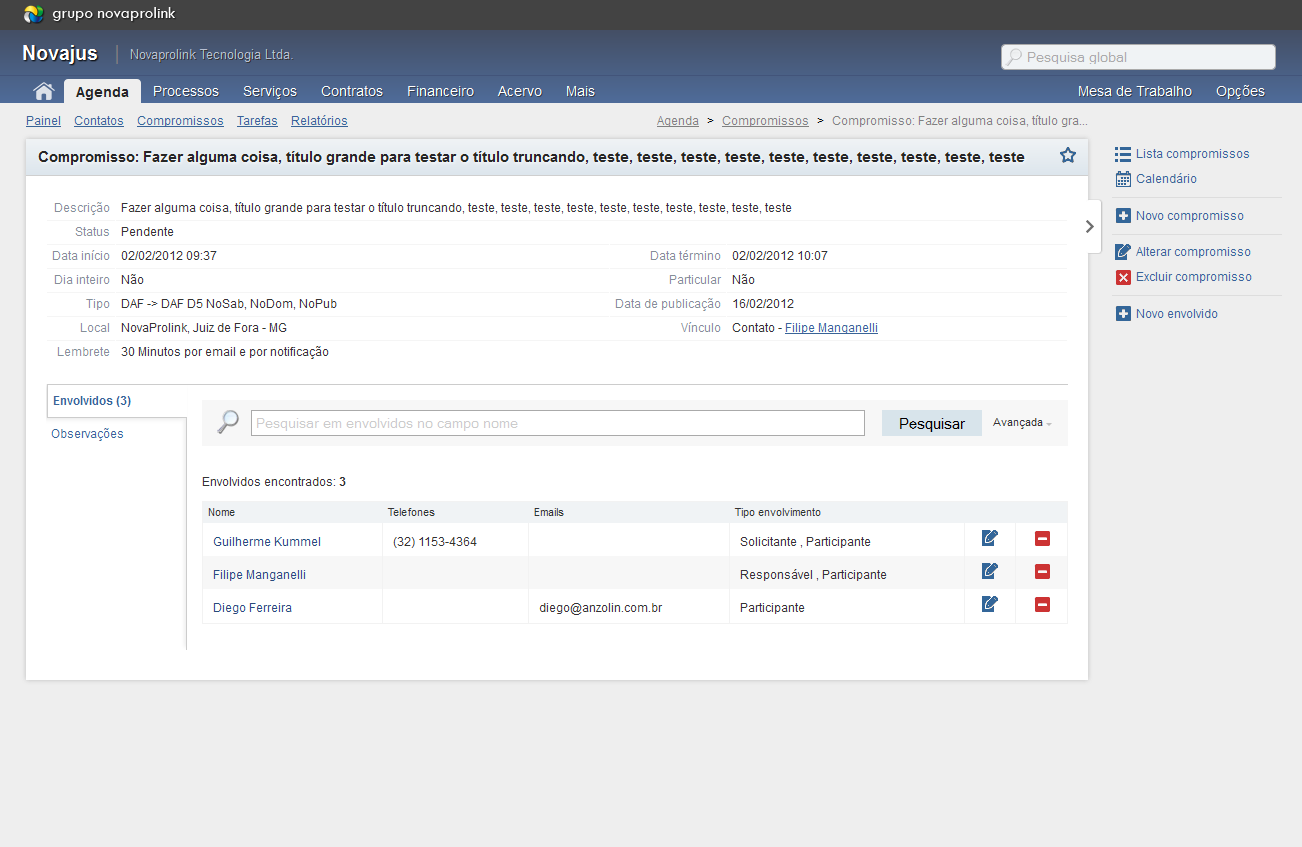The height and width of the screenshot is (847, 1302).
Task: Open the Mais menu
Action: coord(580,91)
